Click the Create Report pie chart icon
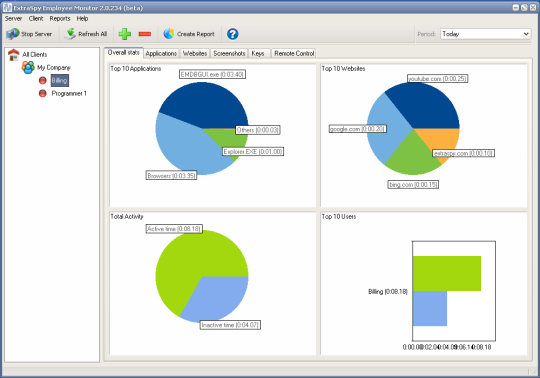This screenshot has width=540, height=378. pos(169,34)
